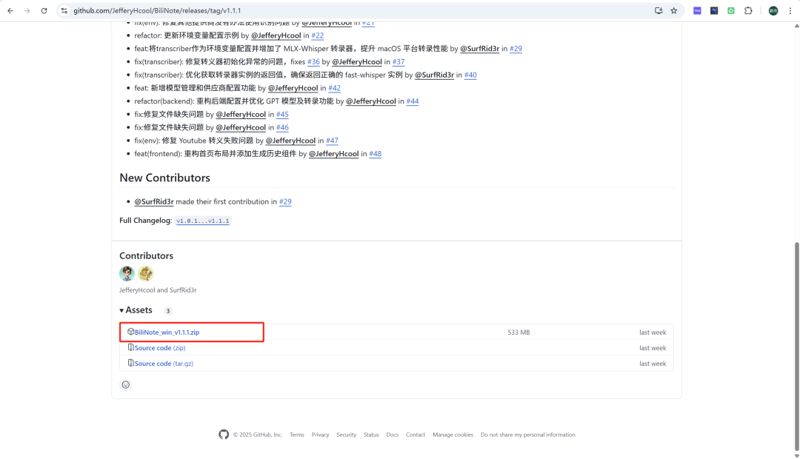Open pull request #44 link

pos(412,101)
